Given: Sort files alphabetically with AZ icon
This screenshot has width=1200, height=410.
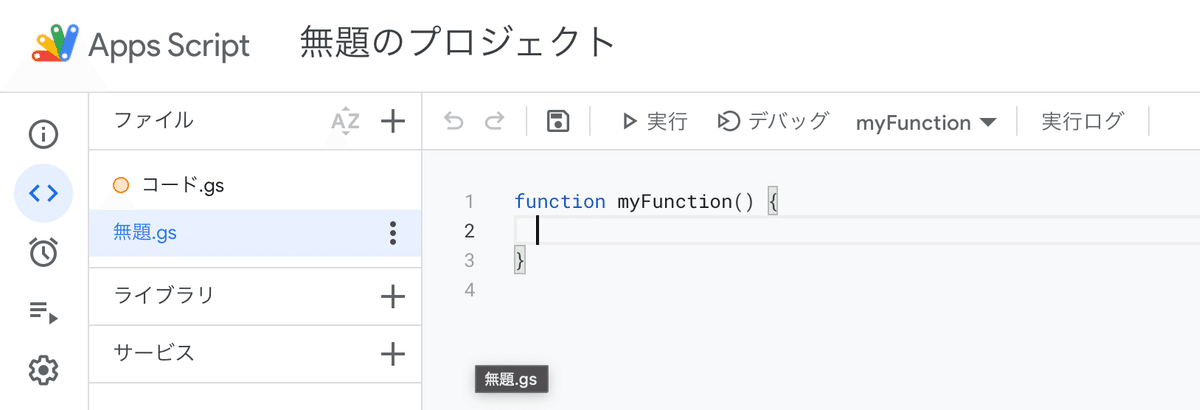Looking at the screenshot, I should click(345, 122).
